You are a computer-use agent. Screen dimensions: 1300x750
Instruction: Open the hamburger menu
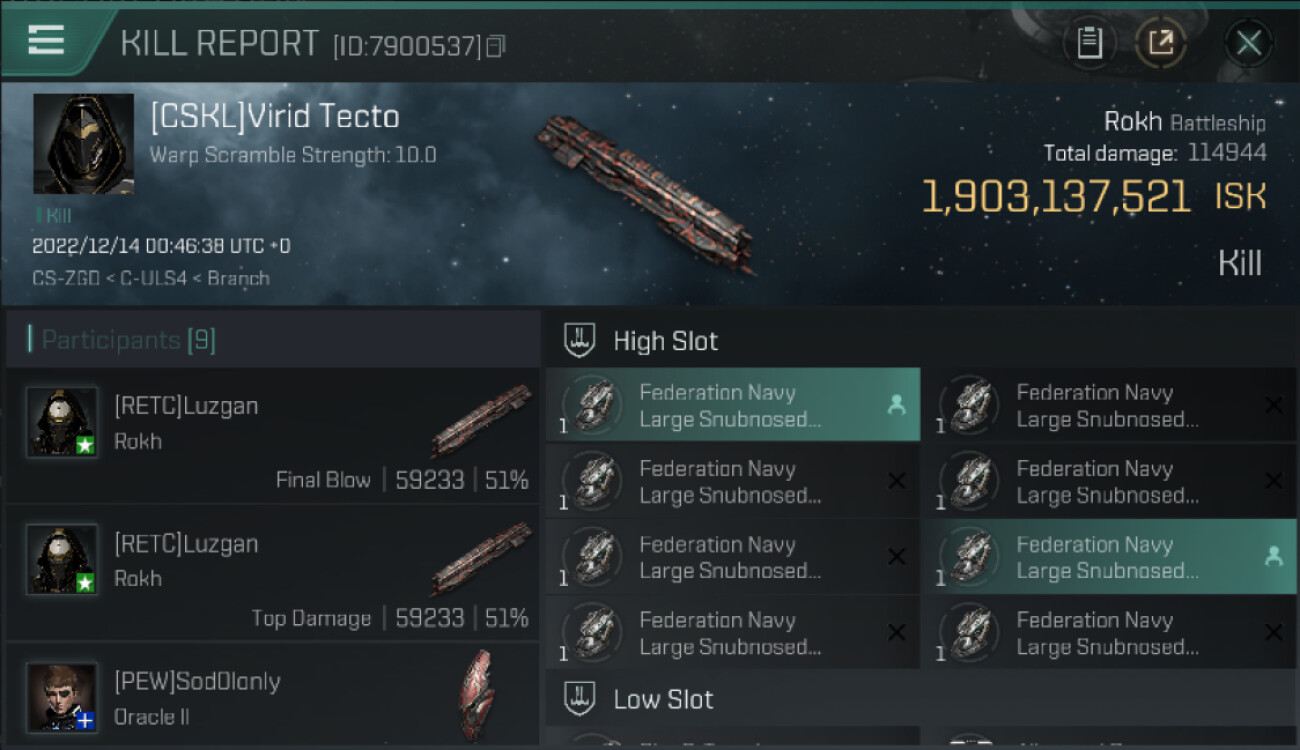point(47,41)
